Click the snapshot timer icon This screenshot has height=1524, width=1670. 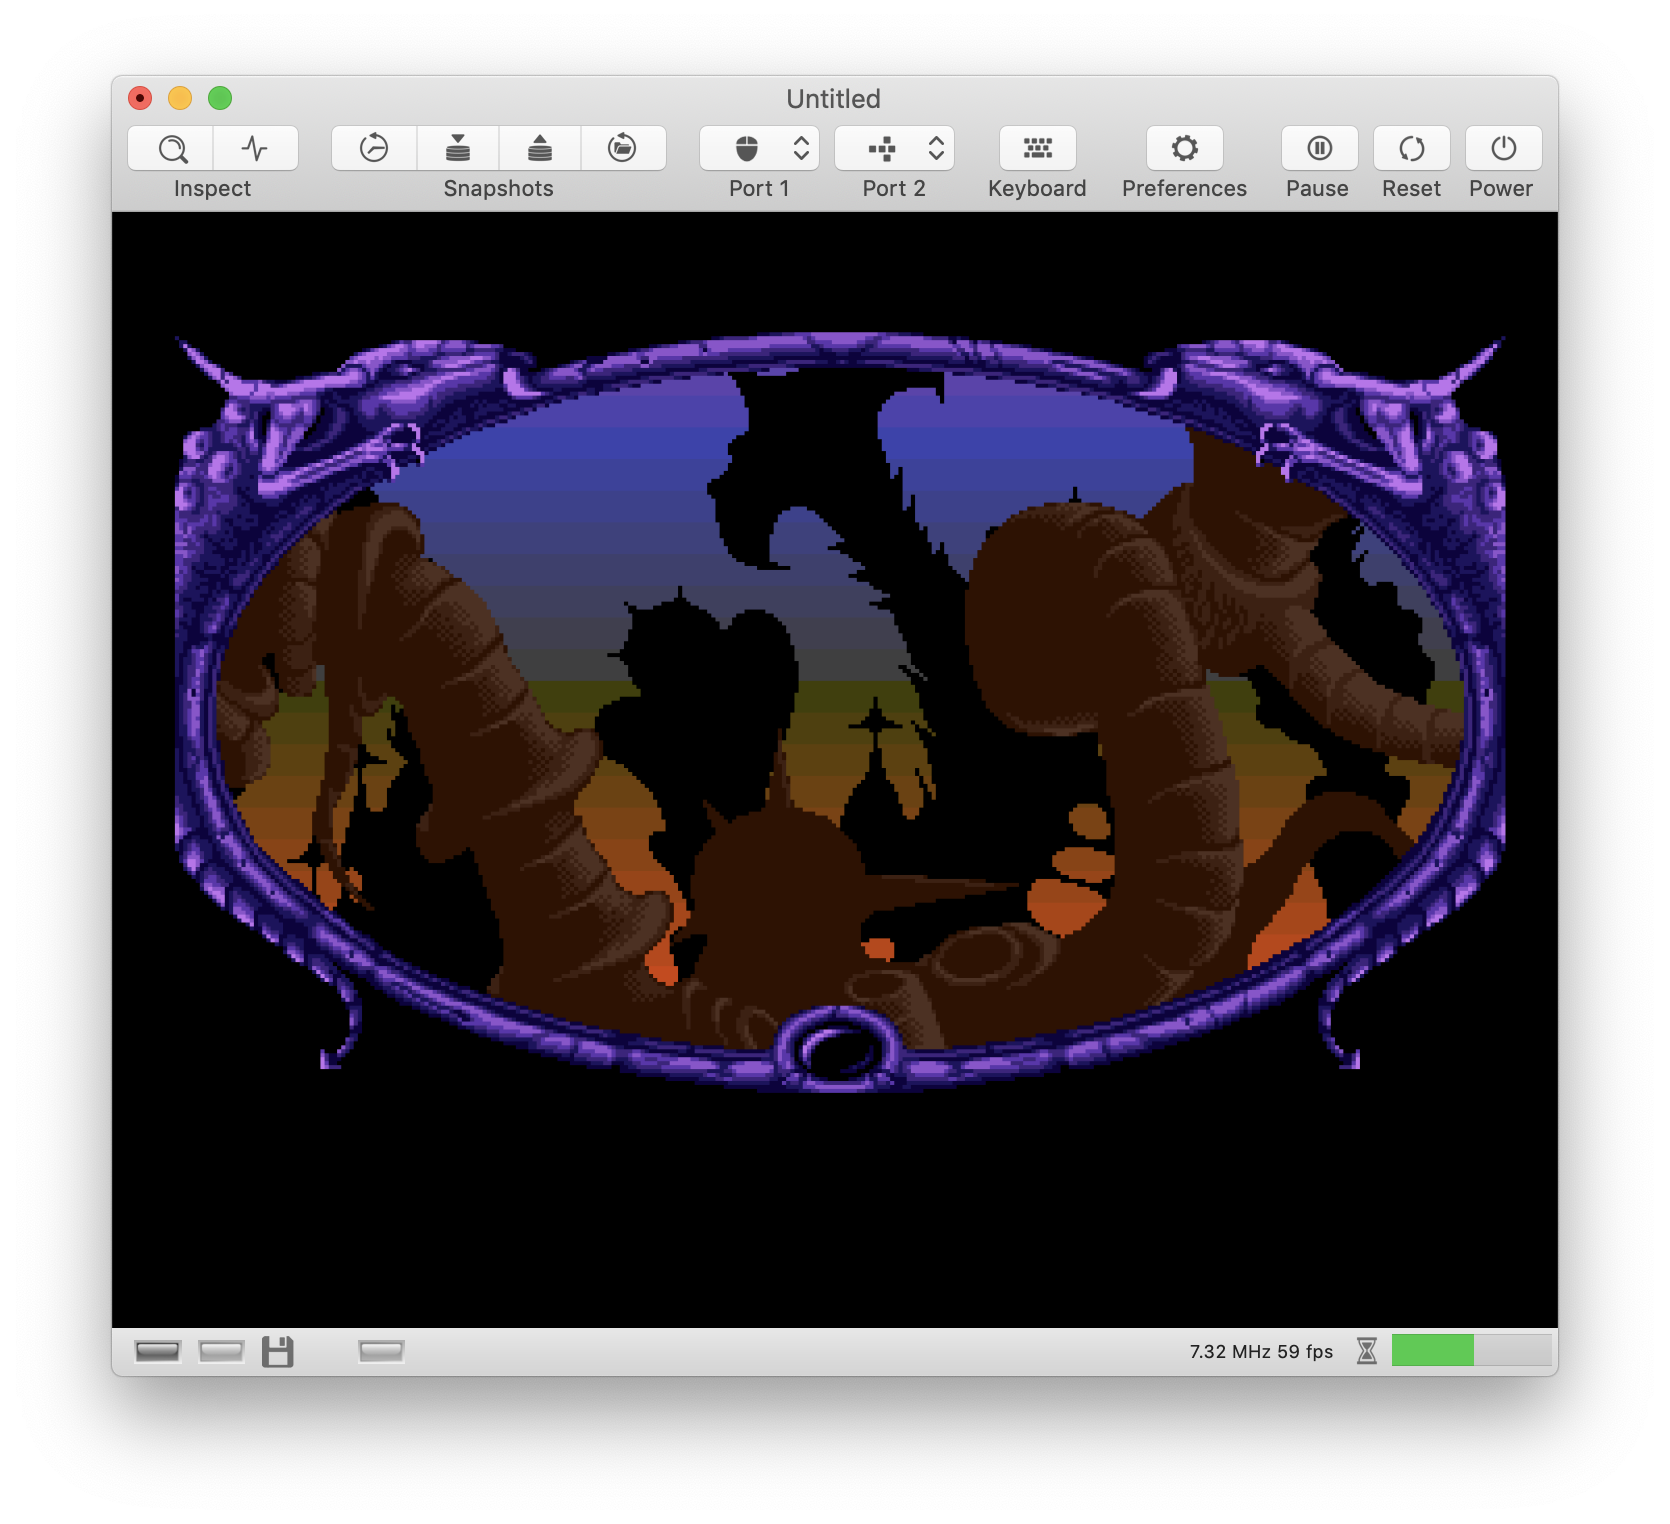click(x=374, y=148)
